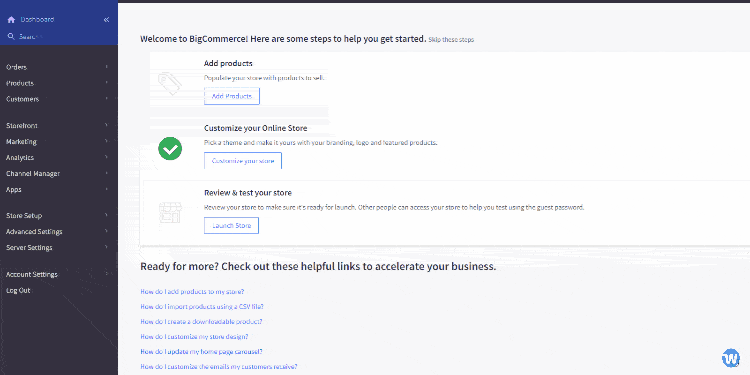Expand the Server Settings arrow
This screenshot has height=375, width=750.
pyautogui.click(x=106, y=247)
